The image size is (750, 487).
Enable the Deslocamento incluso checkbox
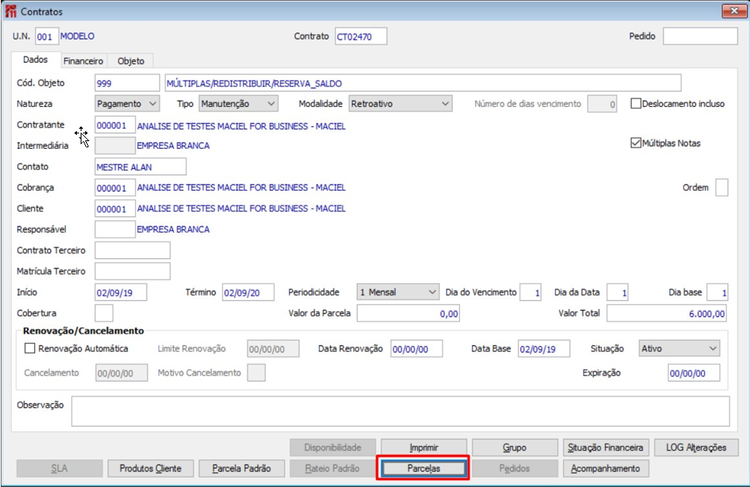(x=636, y=104)
